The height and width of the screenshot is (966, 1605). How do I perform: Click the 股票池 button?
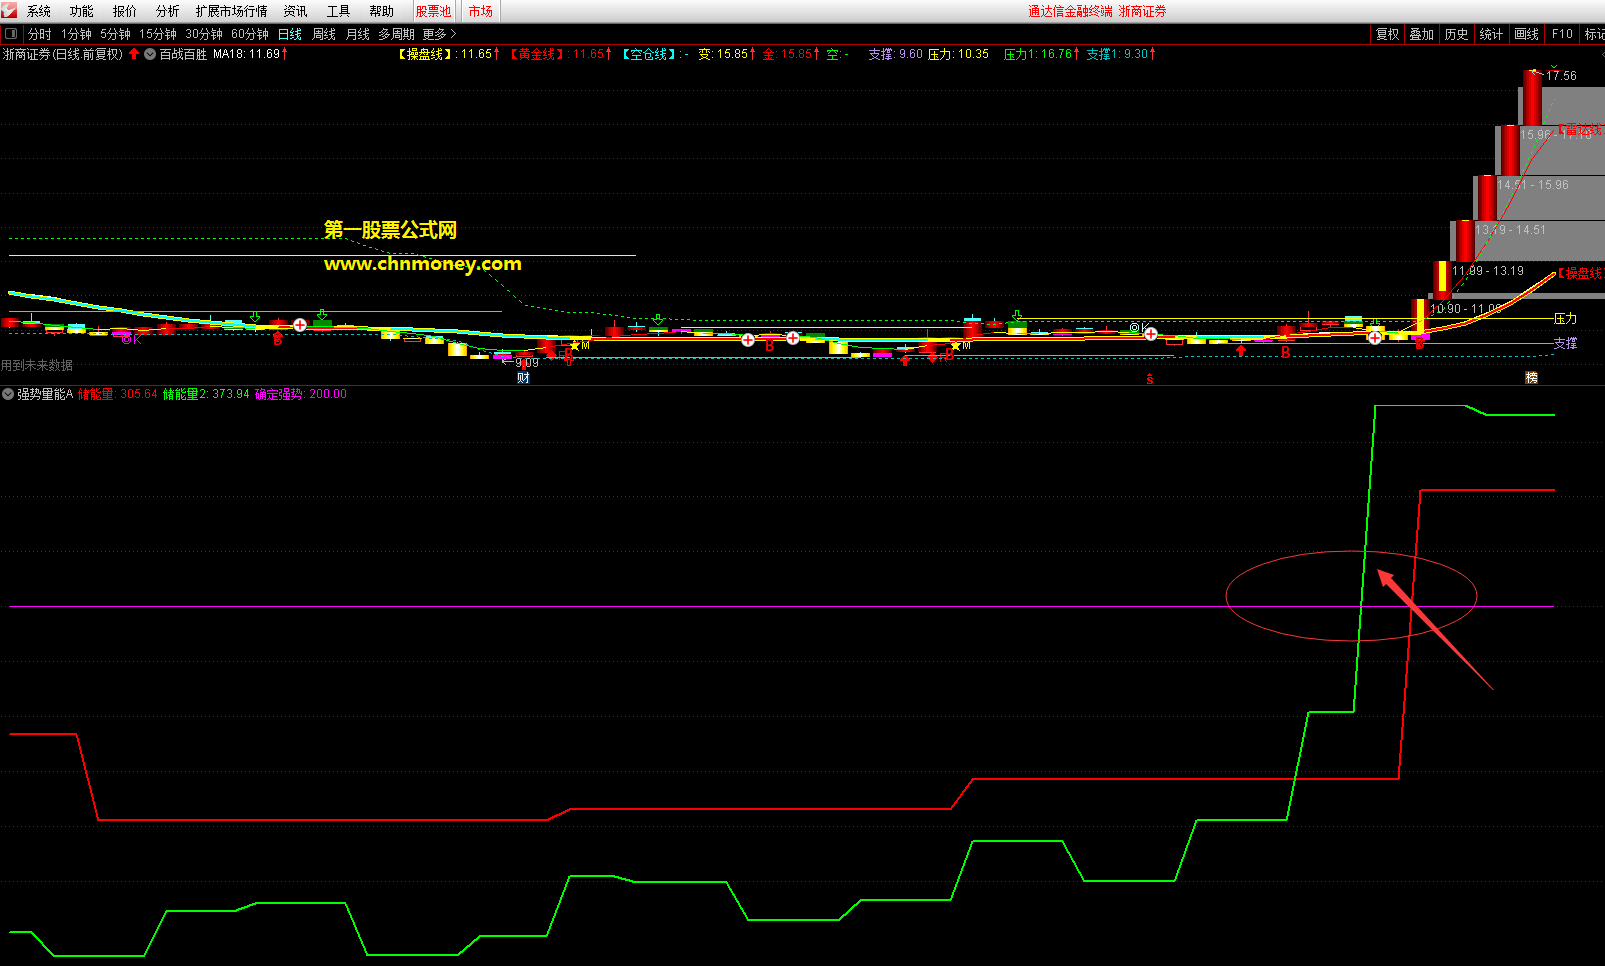tap(433, 11)
